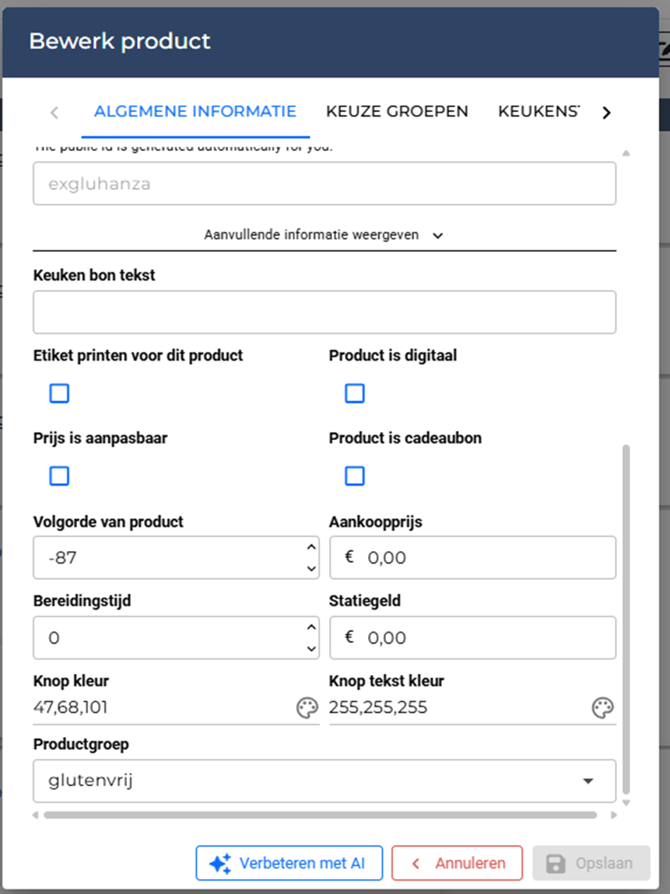Decrease Volgorde van product with down arrow
The width and height of the screenshot is (670, 894).
pos(311,568)
